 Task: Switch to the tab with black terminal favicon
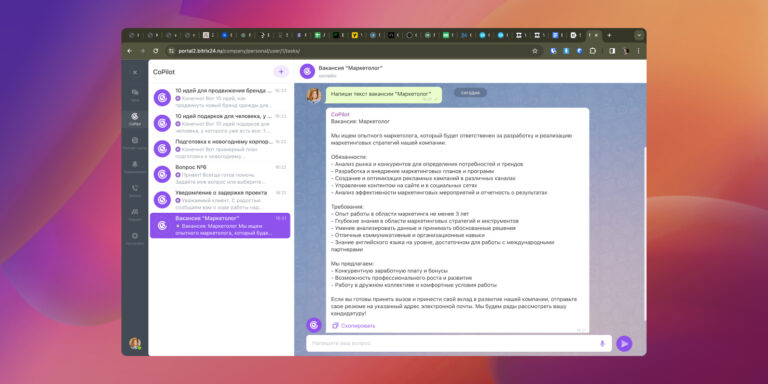tap(336, 35)
